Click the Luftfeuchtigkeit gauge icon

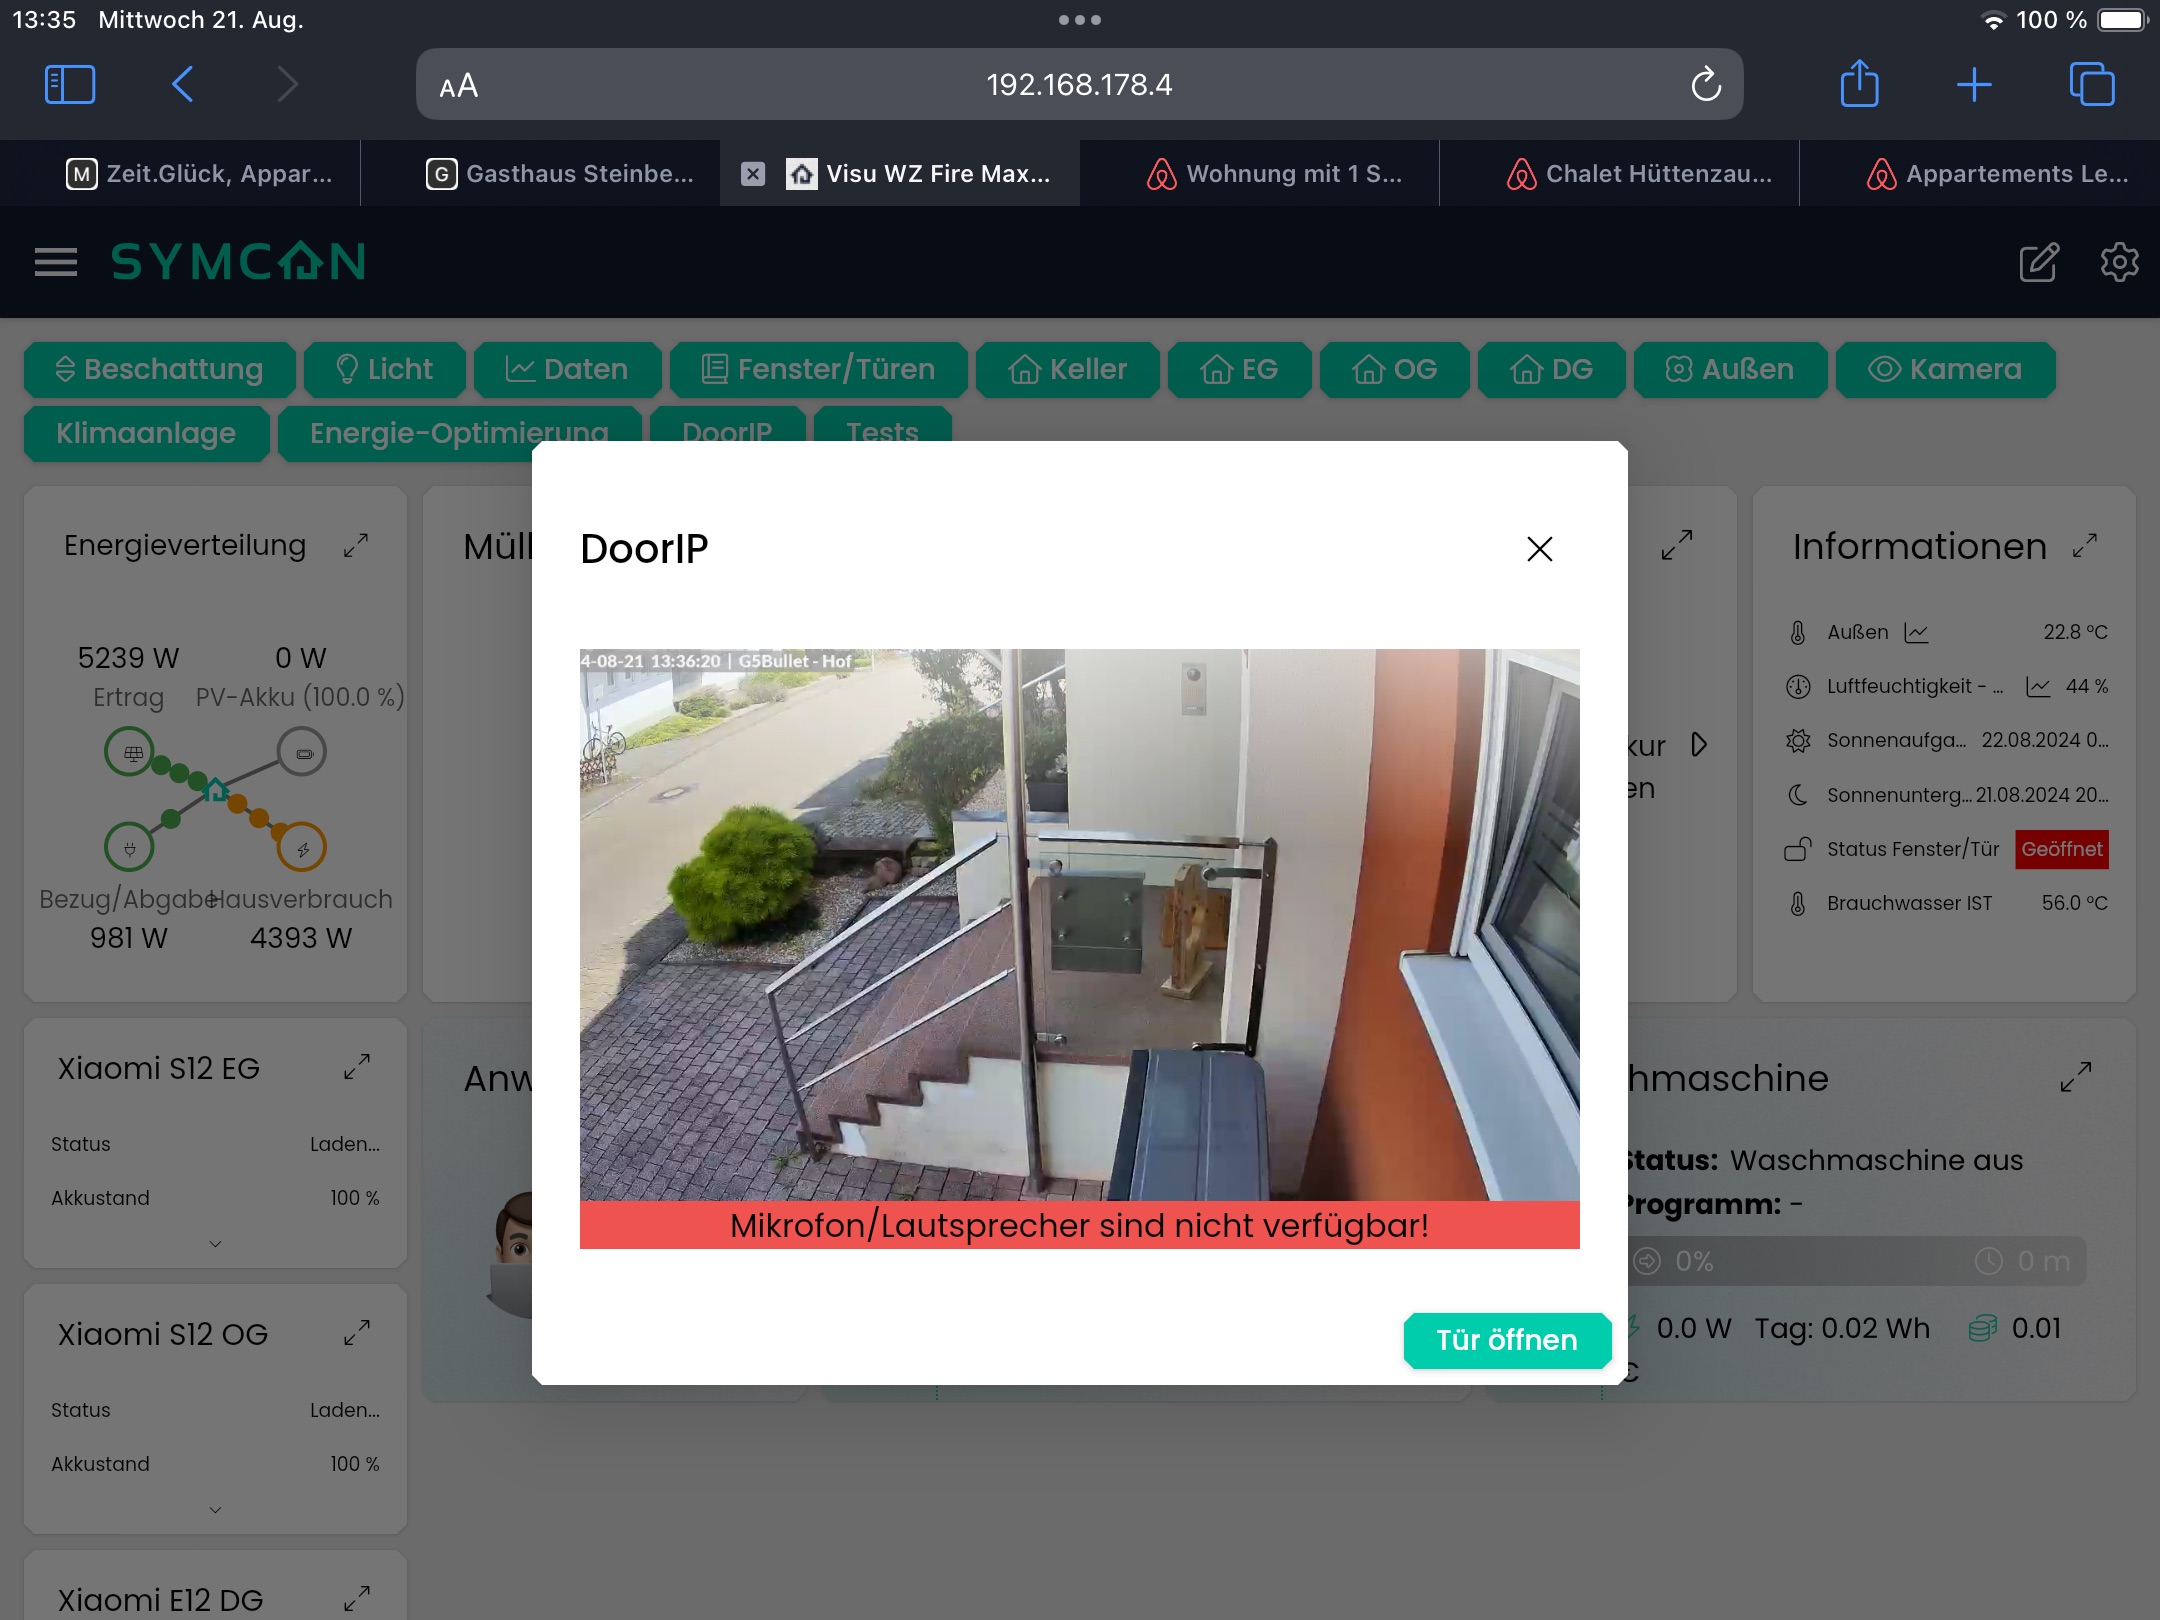point(1797,687)
